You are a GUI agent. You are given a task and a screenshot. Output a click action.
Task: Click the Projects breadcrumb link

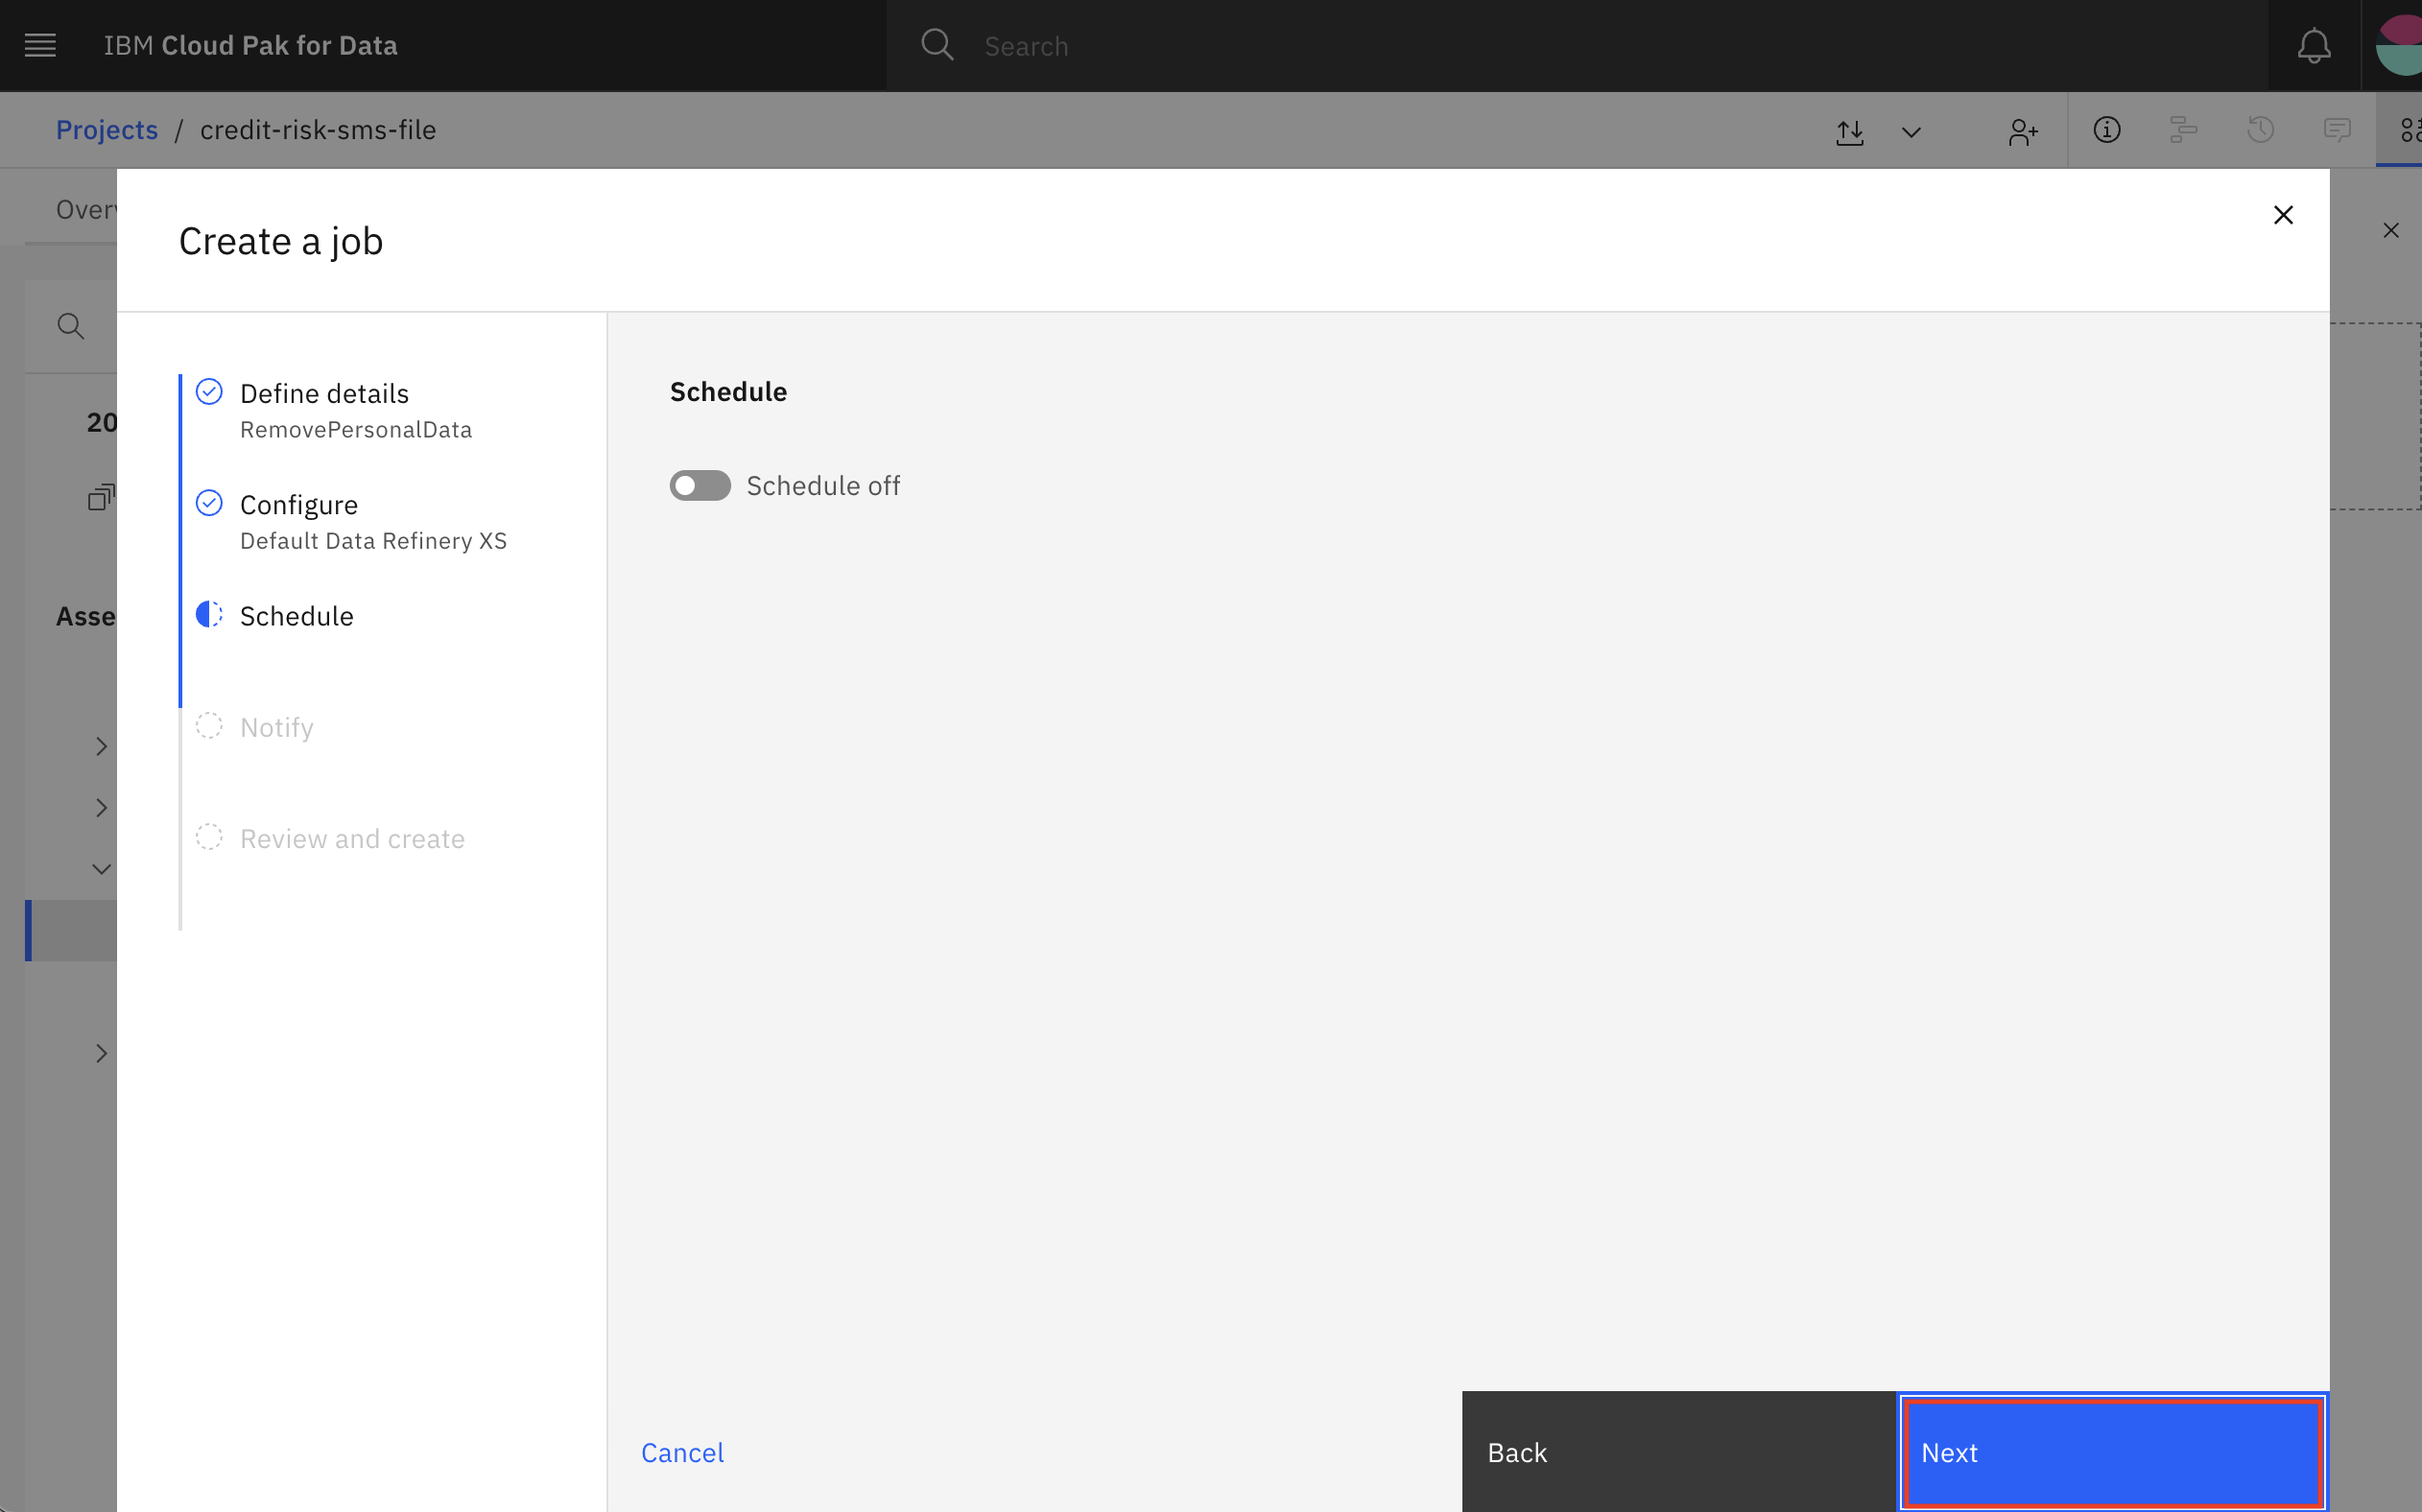click(x=105, y=129)
